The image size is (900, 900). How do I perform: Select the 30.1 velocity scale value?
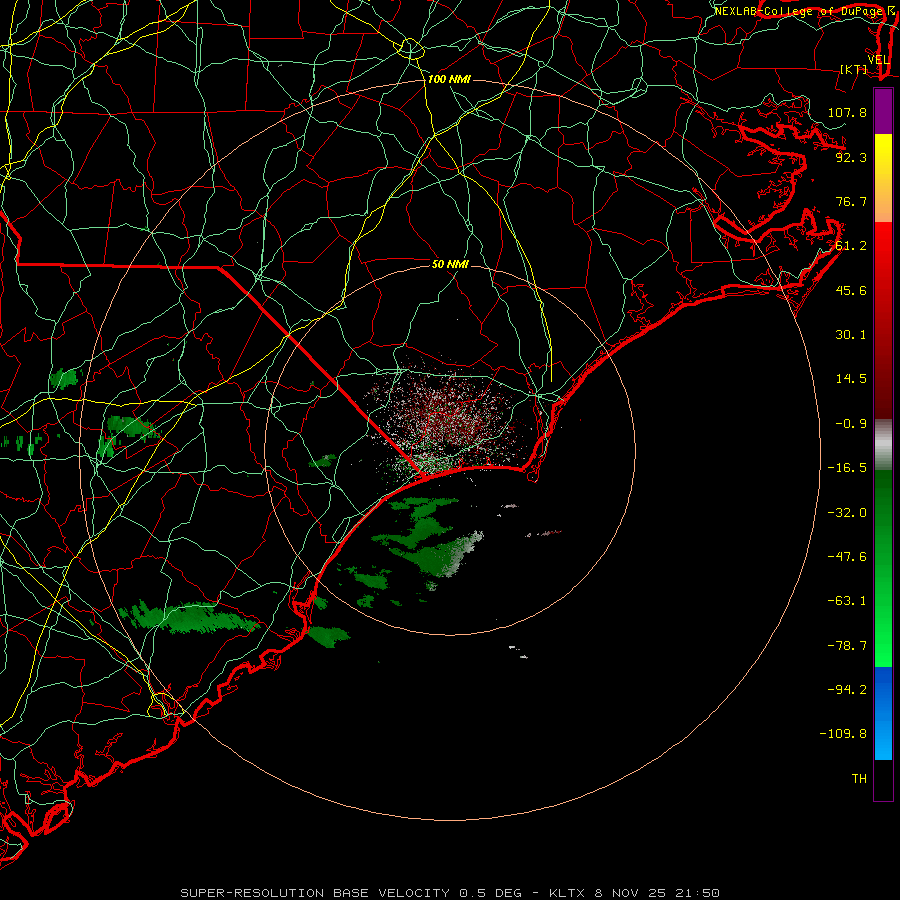coord(851,335)
